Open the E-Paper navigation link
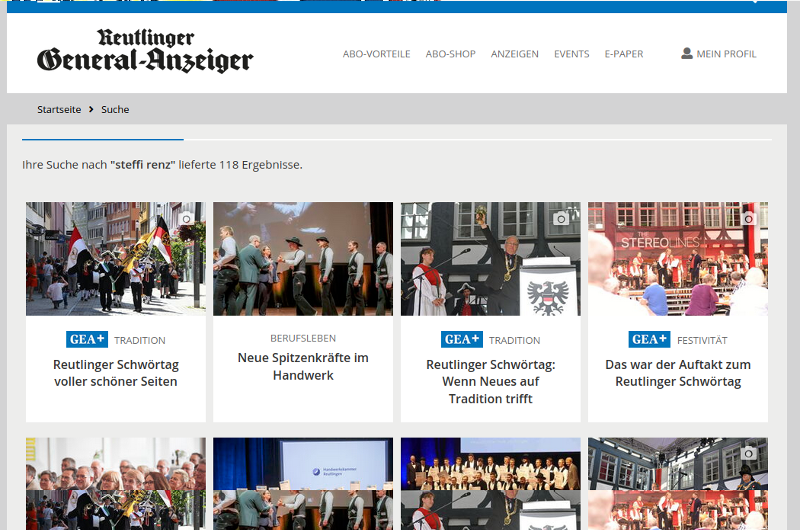The image size is (800, 530). (623, 54)
